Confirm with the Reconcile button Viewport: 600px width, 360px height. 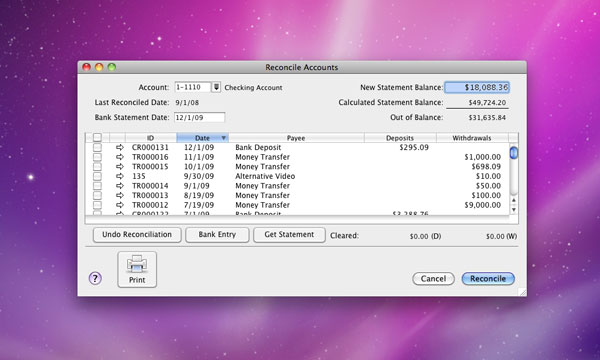[x=488, y=279]
